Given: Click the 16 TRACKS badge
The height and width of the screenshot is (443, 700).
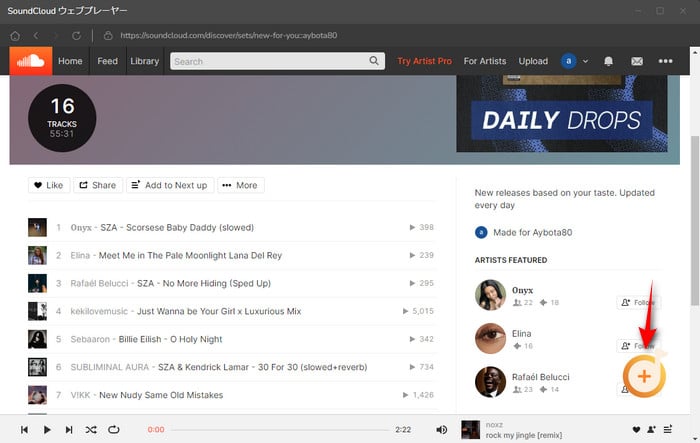Looking at the screenshot, I should (x=62, y=118).
